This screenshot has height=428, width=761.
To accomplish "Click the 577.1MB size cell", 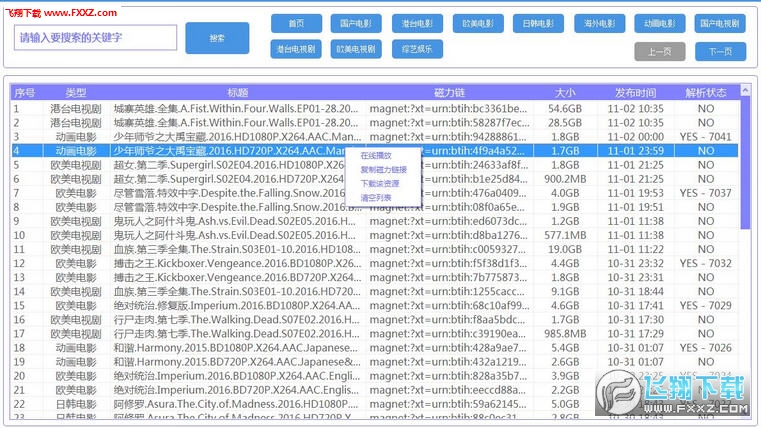I will click(x=565, y=235).
